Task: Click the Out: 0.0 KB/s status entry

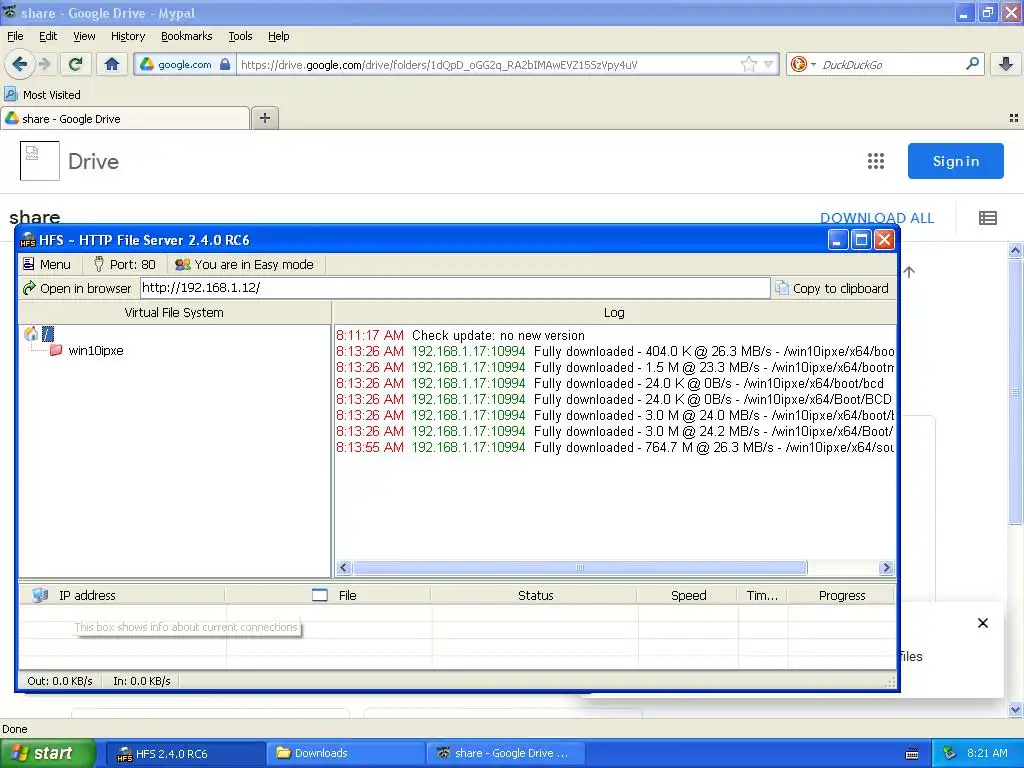Action: (60, 681)
